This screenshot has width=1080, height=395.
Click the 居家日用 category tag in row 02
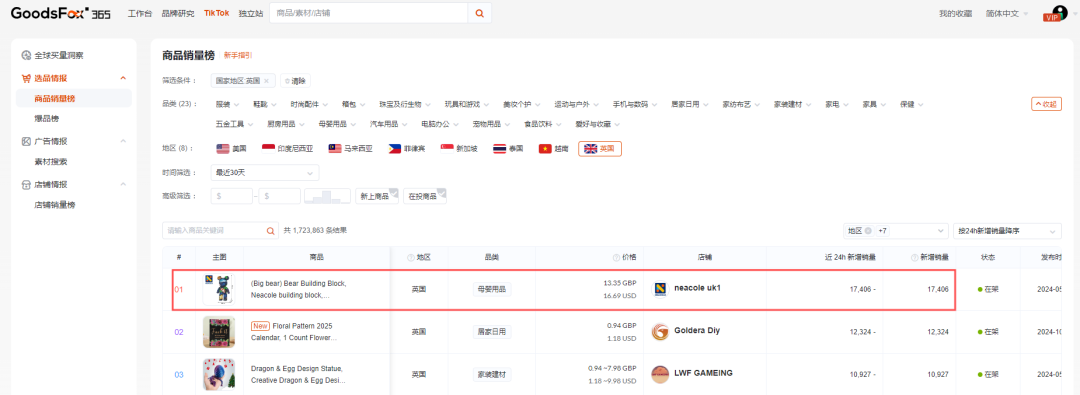coord(492,332)
